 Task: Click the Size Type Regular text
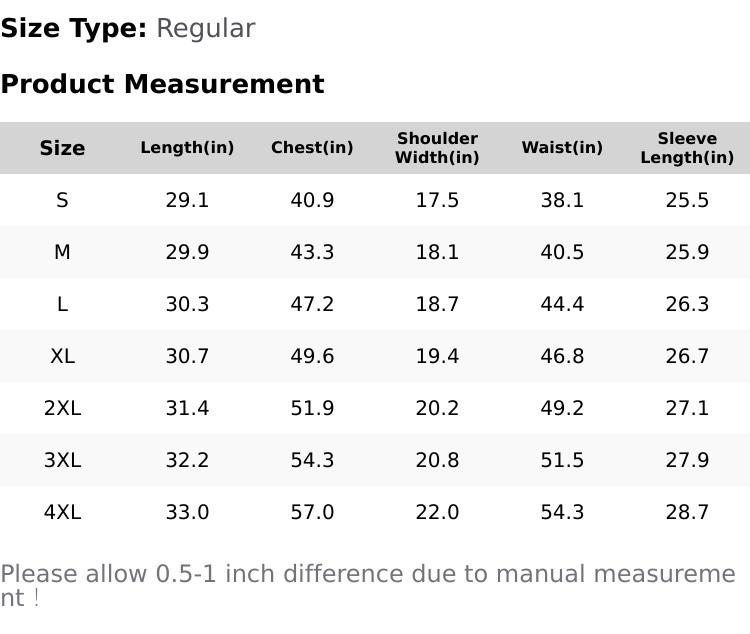[128, 28]
